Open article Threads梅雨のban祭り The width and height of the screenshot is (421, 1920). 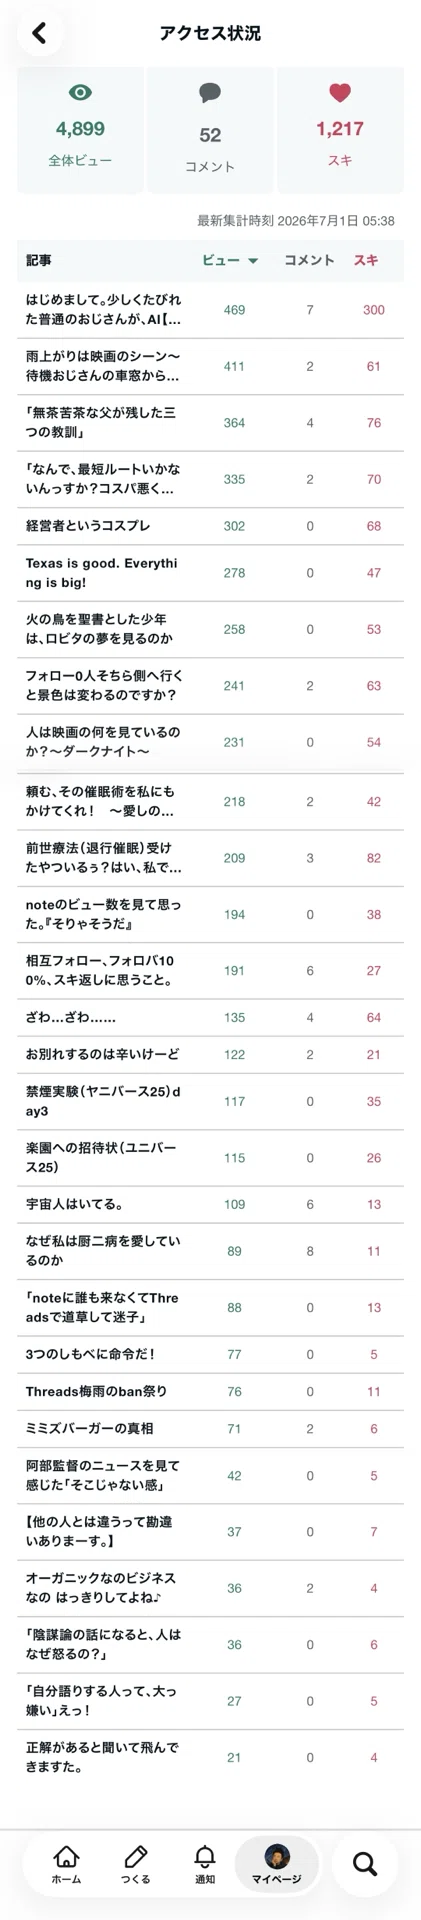point(210,1391)
